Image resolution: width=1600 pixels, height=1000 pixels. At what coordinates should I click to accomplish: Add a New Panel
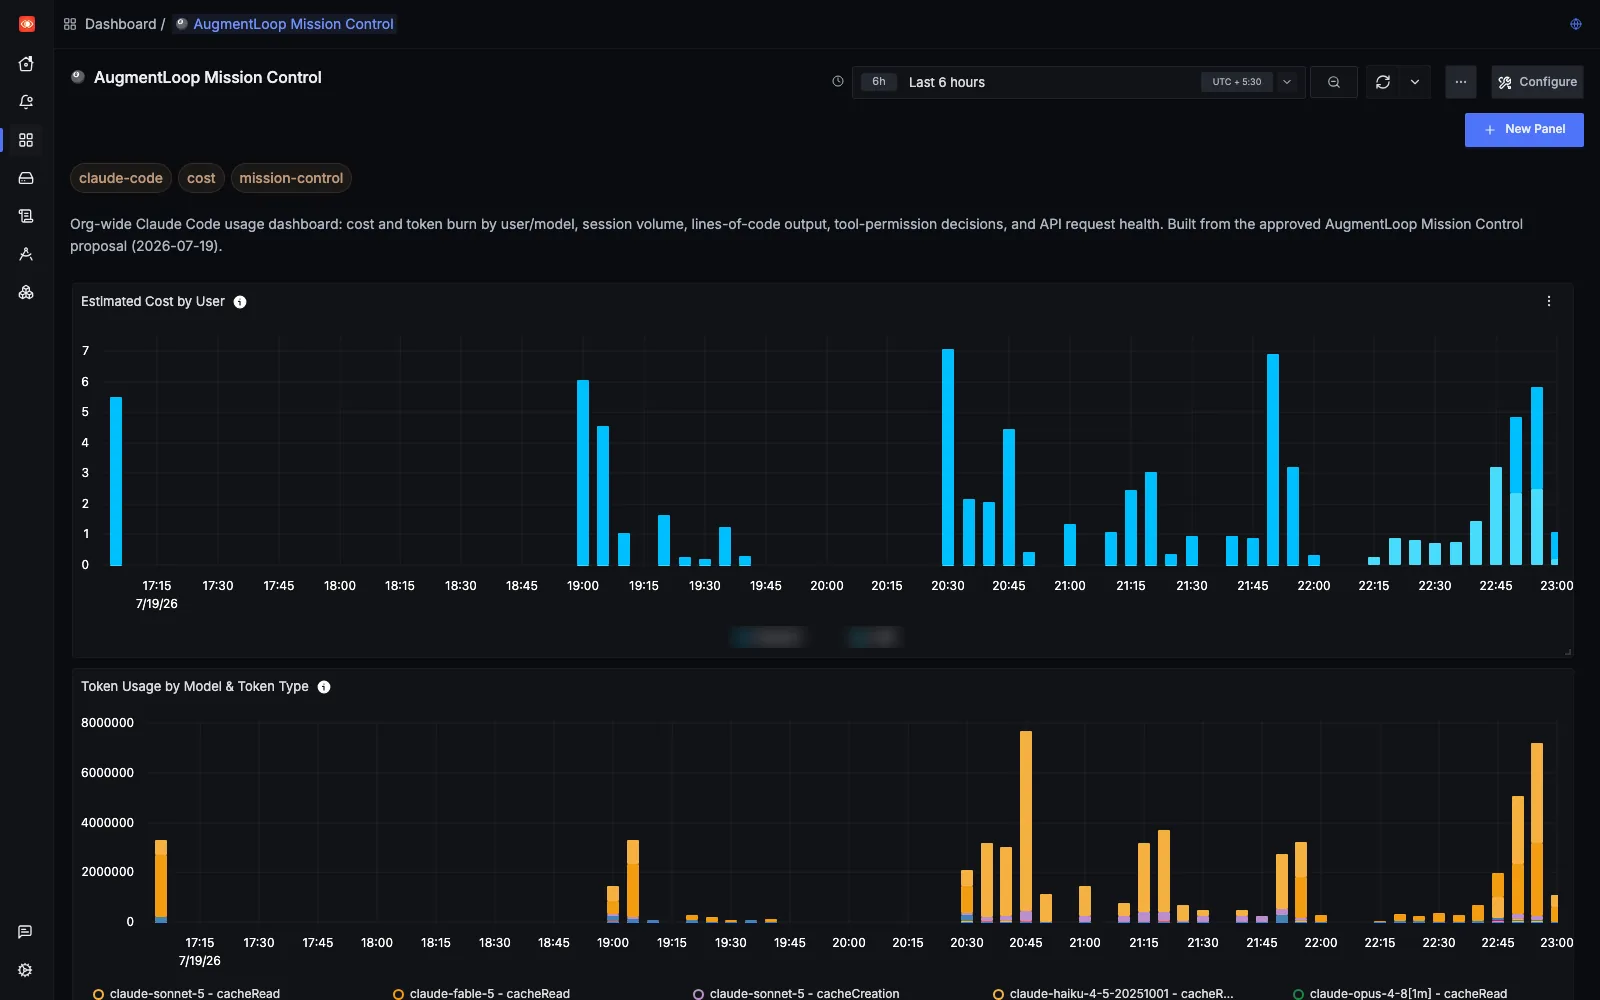pos(1524,129)
